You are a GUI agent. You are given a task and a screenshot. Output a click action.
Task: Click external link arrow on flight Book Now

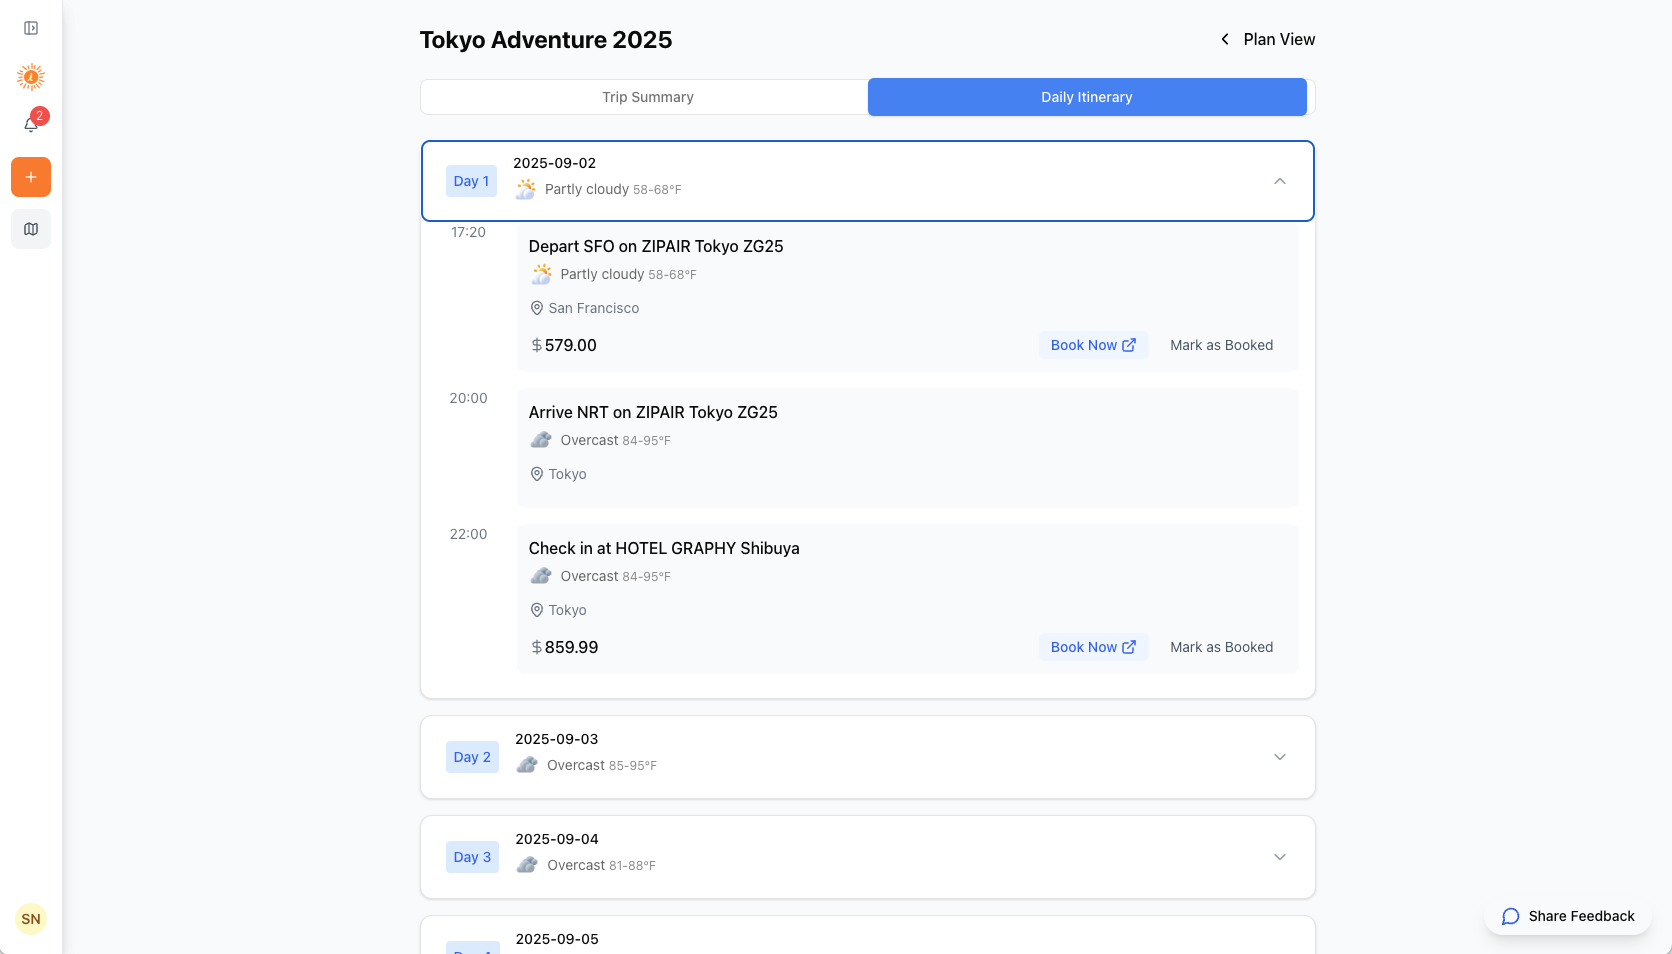[1129, 345]
